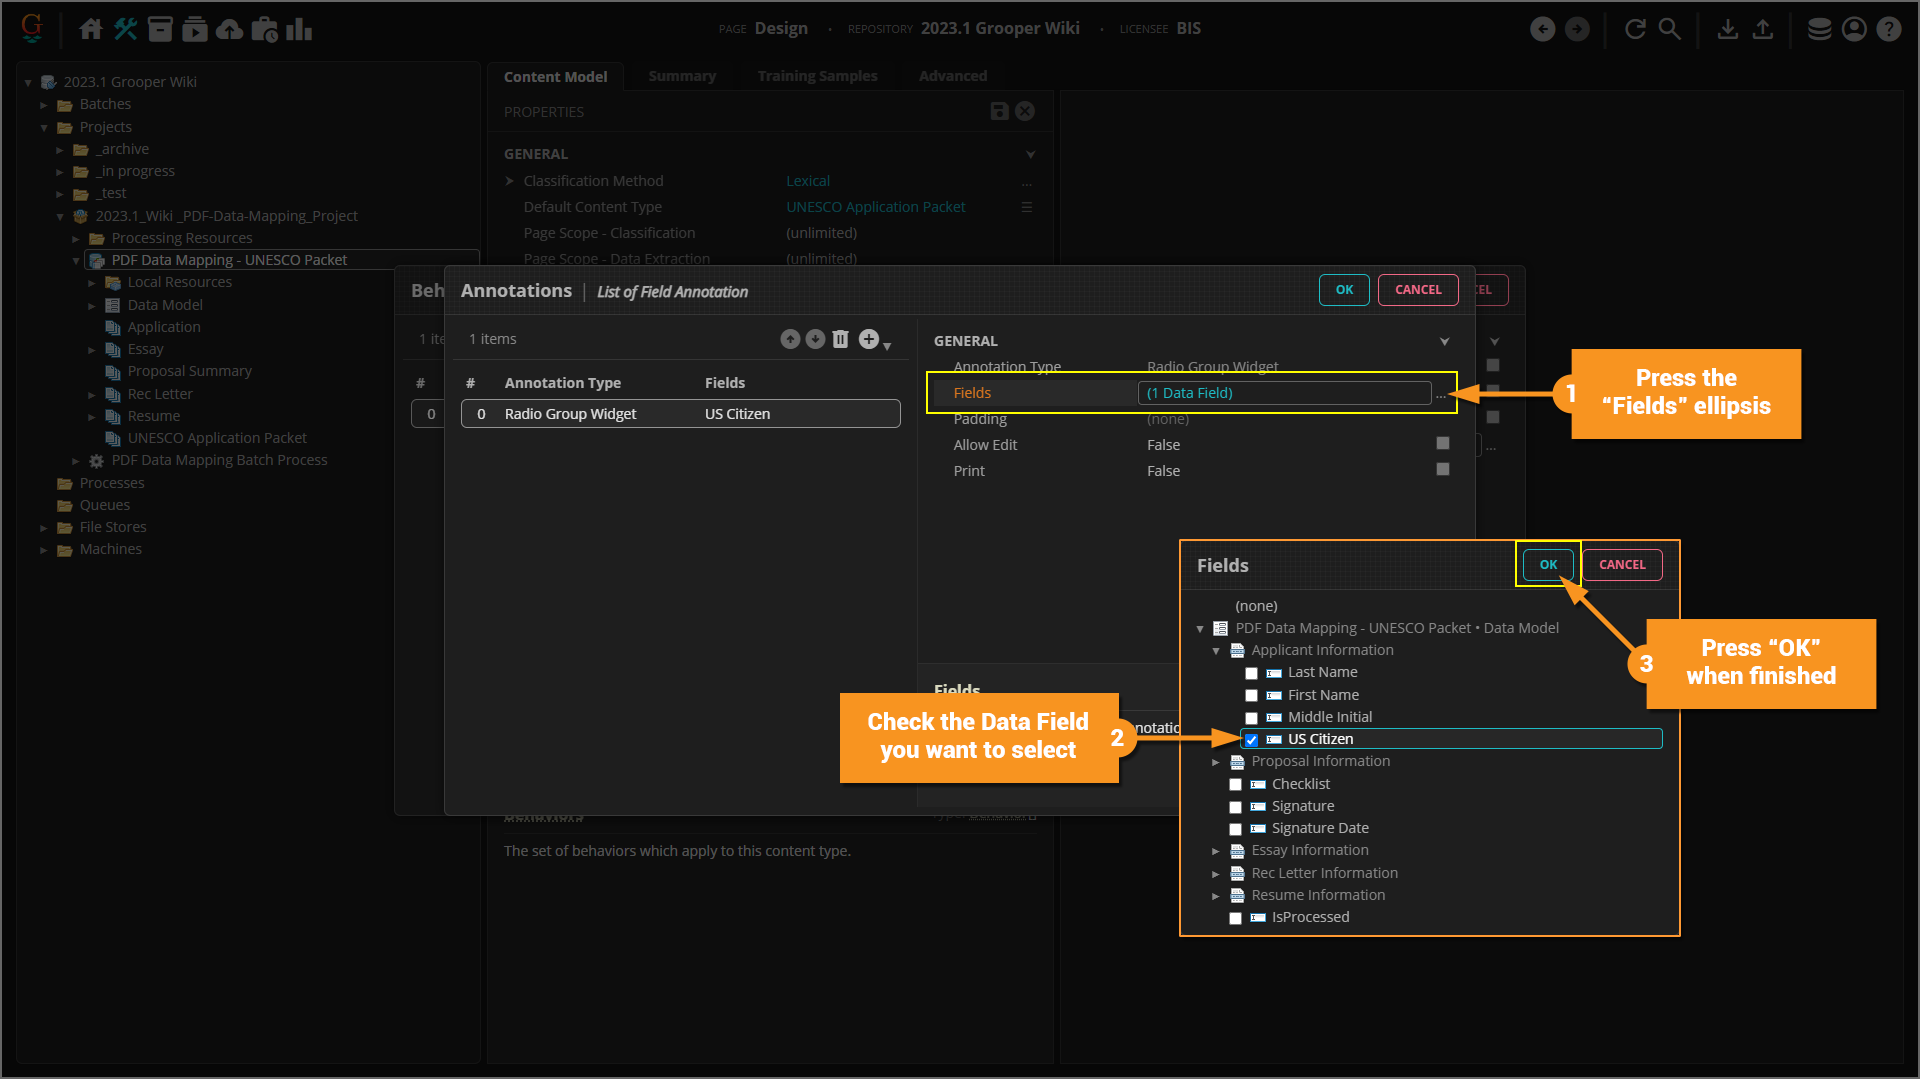1920x1079 pixels.
Task: Select the Radio Group Widget list row
Action: coord(680,414)
